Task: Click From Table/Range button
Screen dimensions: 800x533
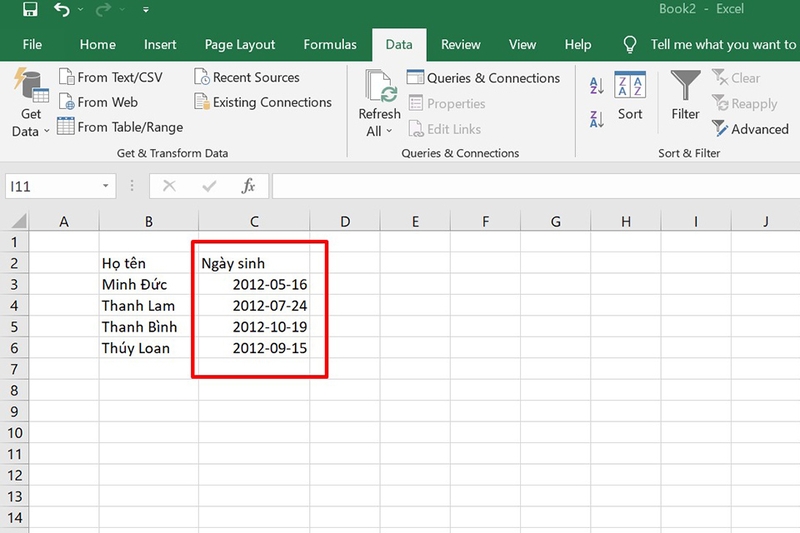Action: tap(120, 126)
